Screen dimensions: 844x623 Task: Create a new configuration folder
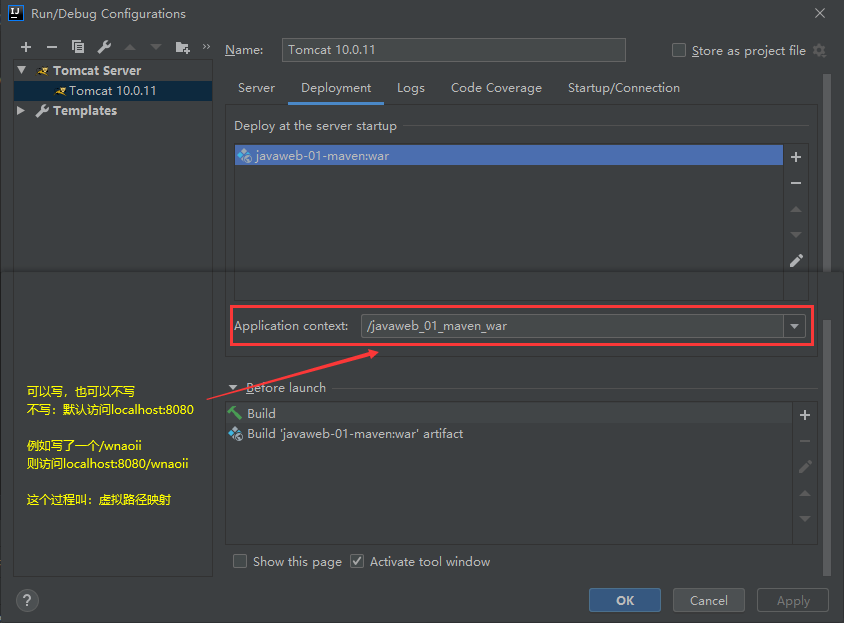coord(182,47)
